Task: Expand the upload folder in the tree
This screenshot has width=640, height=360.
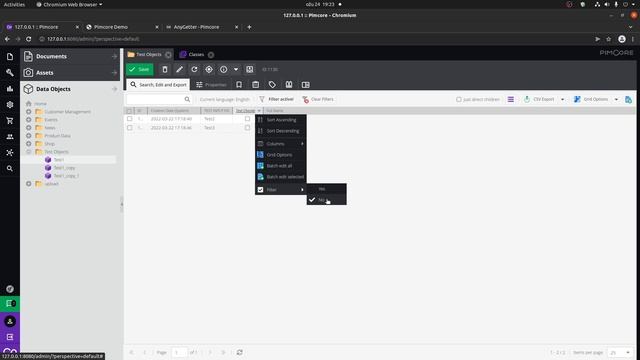Action: [x=29, y=184]
